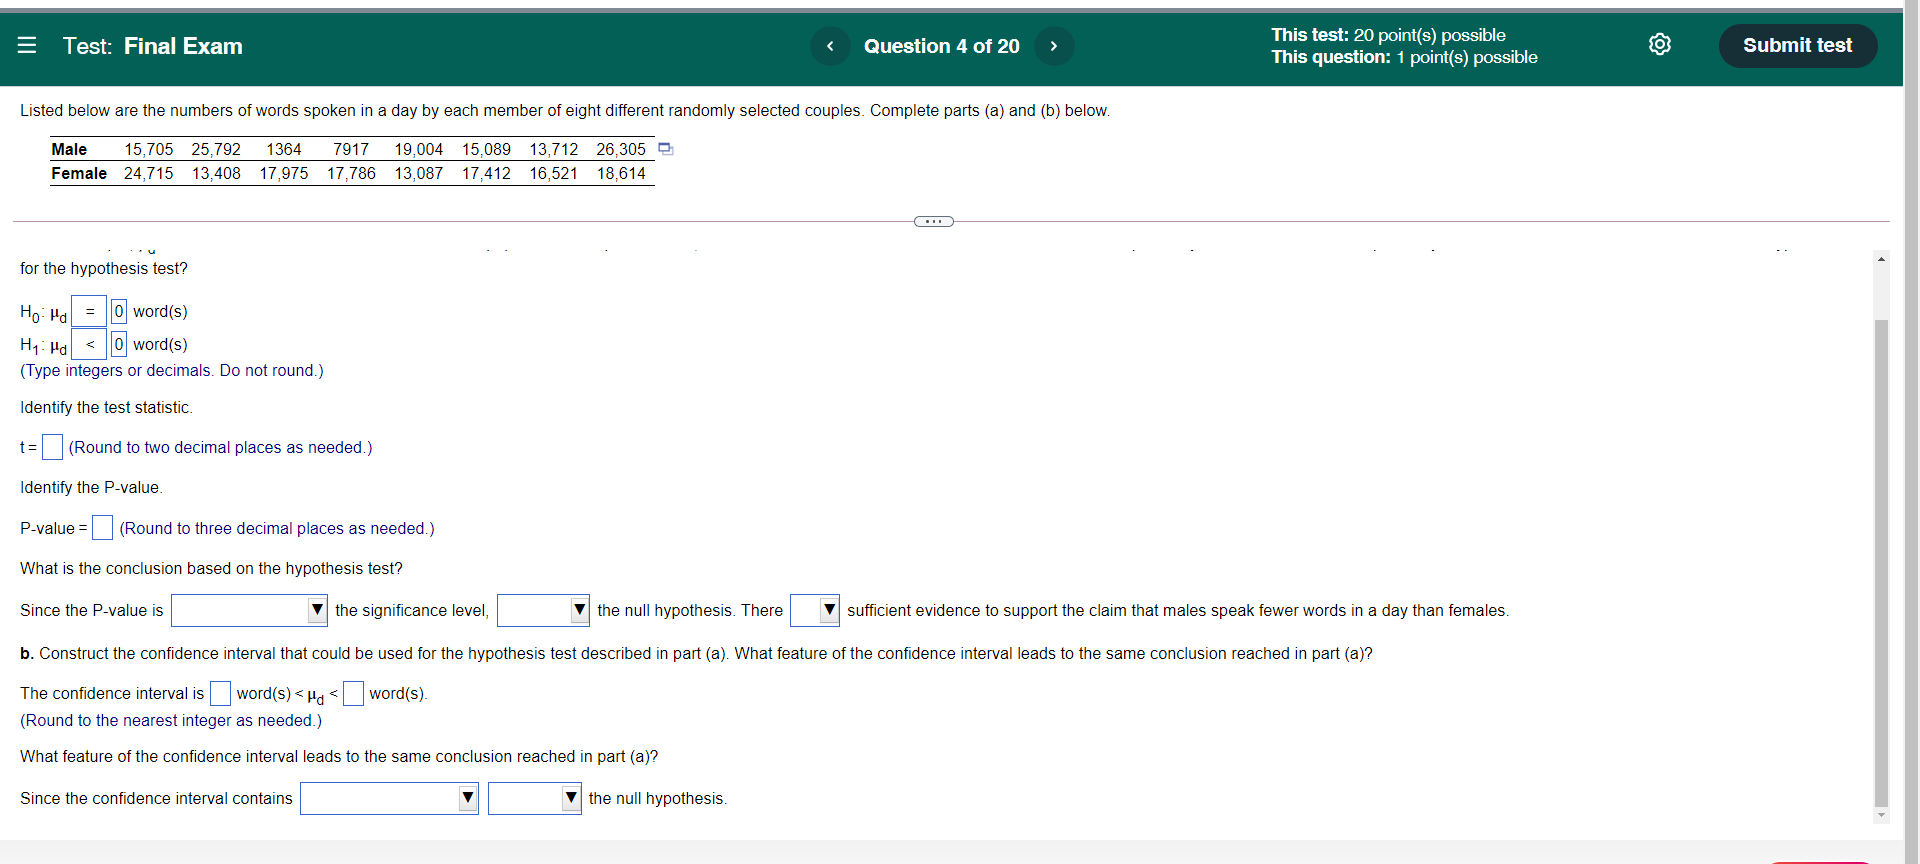Click the t test statistic input box
Image resolution: width=1920 pixels, height=864 pixels.
[53, 447]
